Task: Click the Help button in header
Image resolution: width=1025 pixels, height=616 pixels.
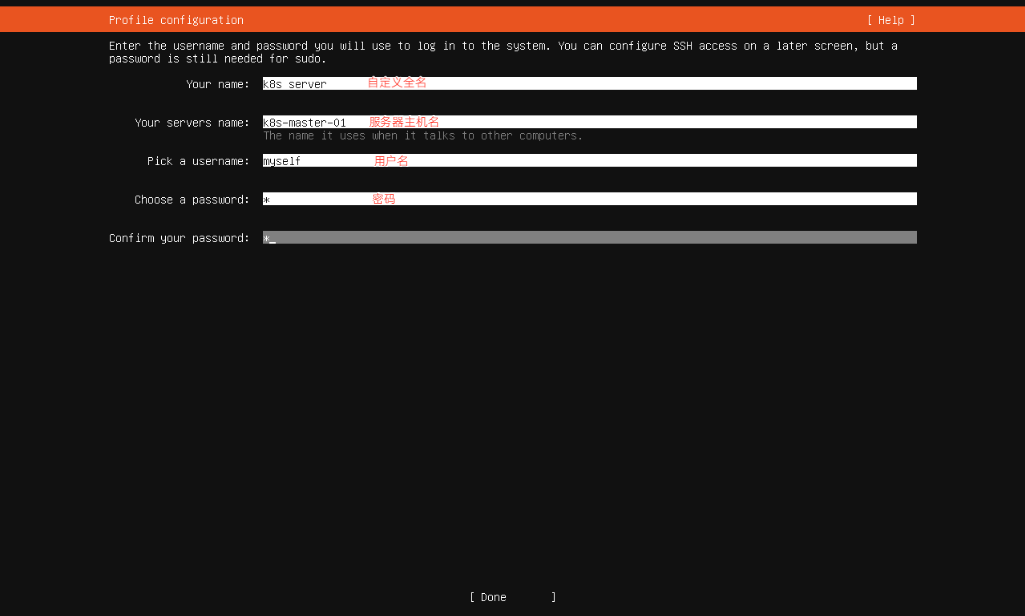Action: pos(890,20)
